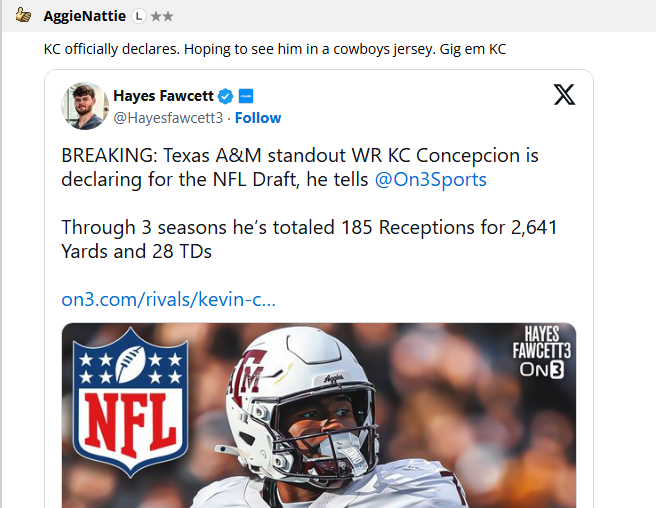Open the X logo in tweet corner

(564, 95)
